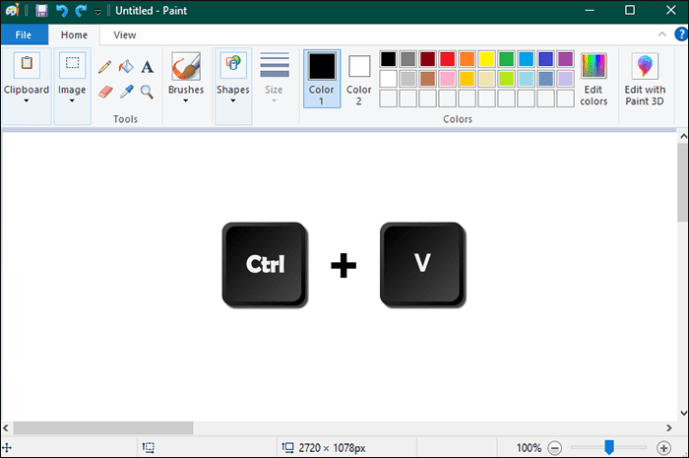Click the Clipboard paste icon
The width and height of the screenshot is (689, 458).
pyautogui.click(x=27, y=65)
